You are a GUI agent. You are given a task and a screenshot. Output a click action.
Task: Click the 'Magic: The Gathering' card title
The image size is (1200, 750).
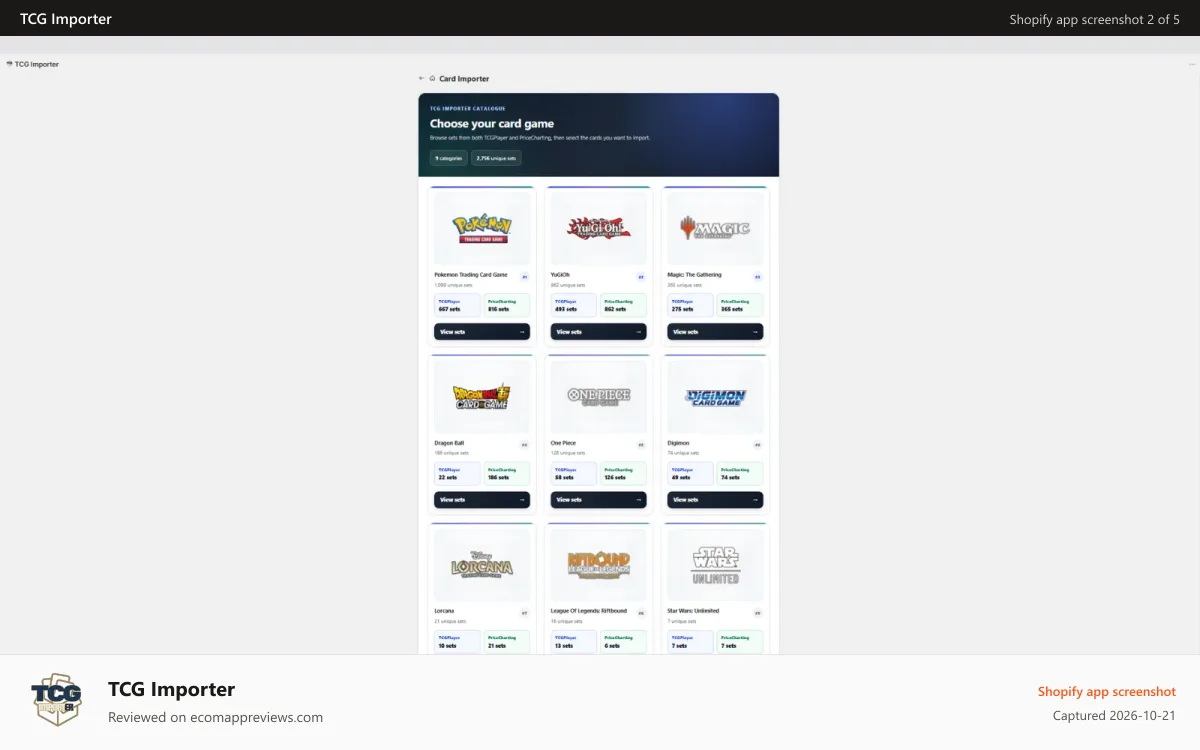click(x=694, y=274)
